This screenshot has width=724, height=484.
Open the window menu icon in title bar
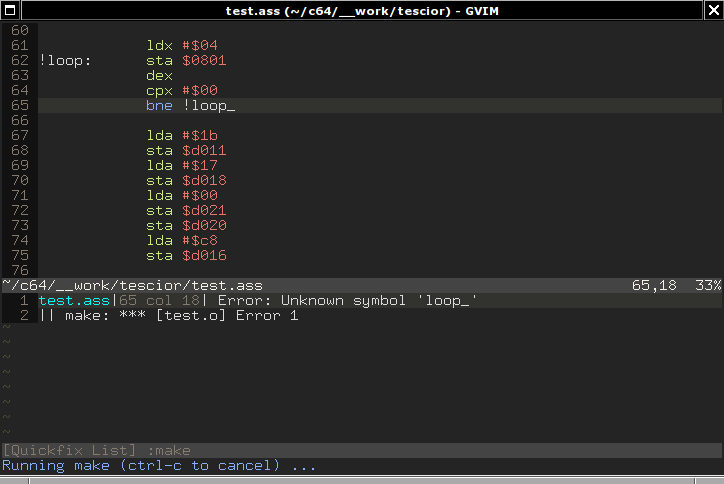click(10, 10)
